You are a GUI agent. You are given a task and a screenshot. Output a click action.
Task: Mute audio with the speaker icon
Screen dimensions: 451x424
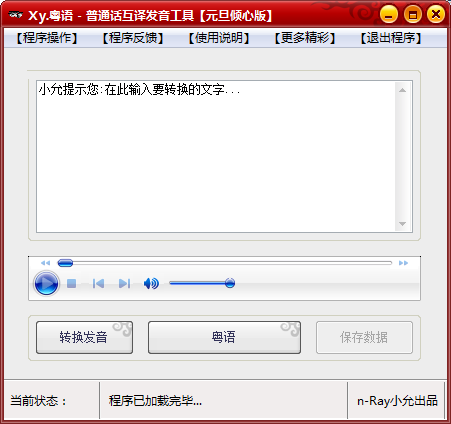(x=151, y=284)
